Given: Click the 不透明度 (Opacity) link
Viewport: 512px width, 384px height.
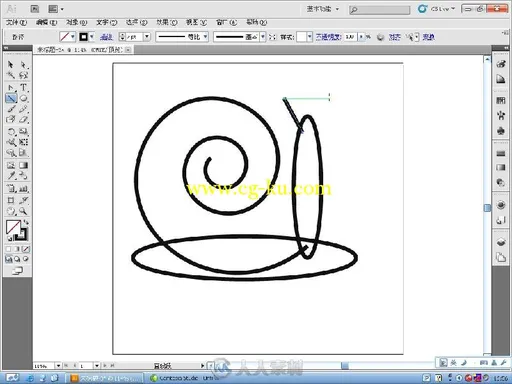Looking at the screenshot, I should pos(328,37).
